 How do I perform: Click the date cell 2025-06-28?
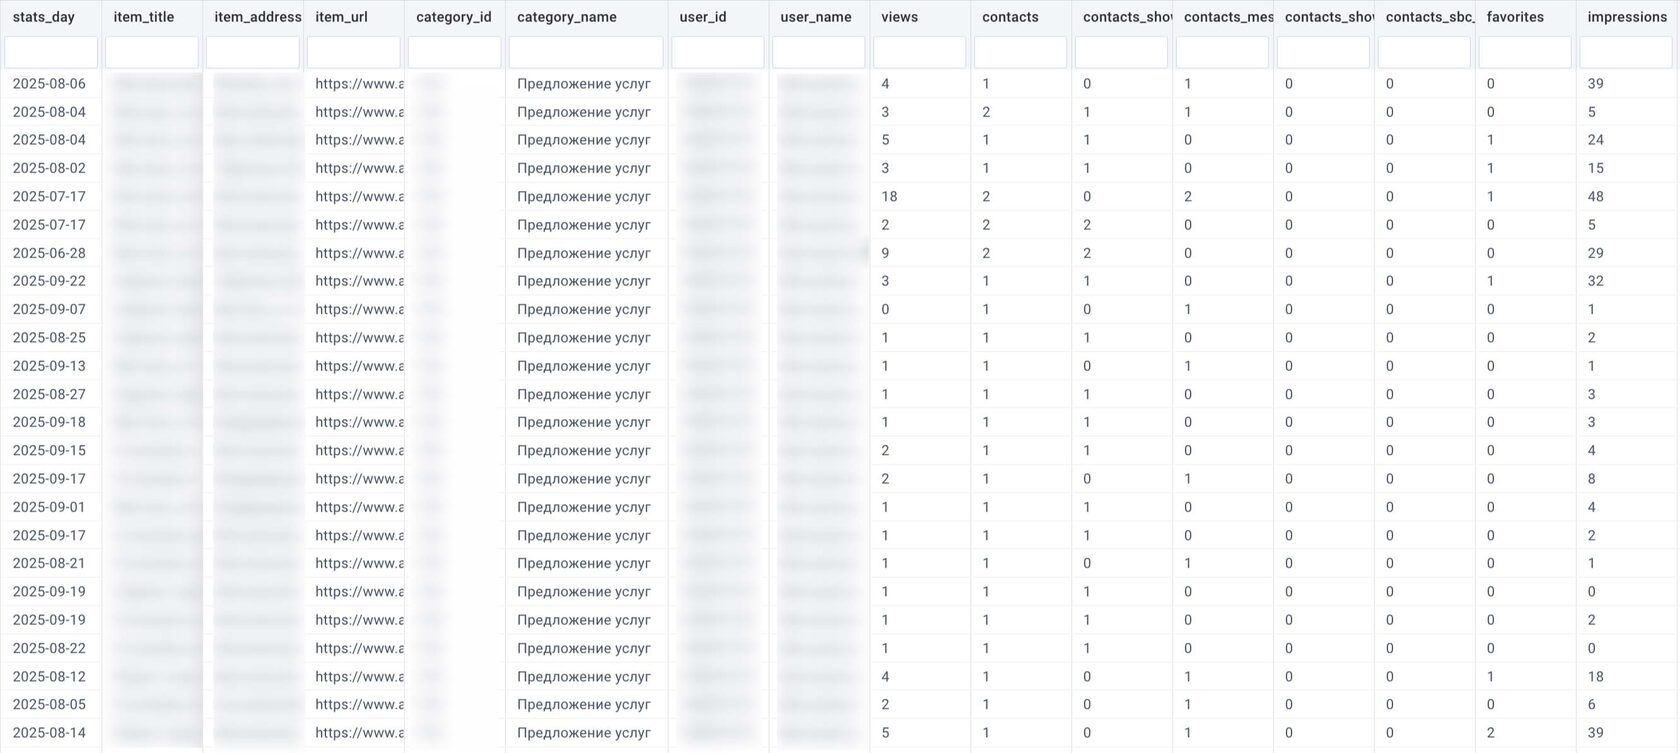(x=49, y=253)
